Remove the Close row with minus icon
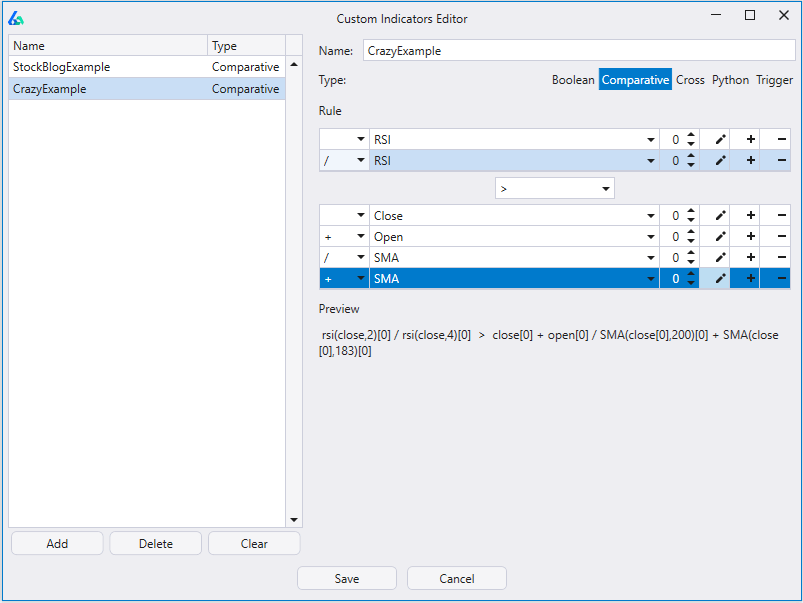 click(781, 216)
